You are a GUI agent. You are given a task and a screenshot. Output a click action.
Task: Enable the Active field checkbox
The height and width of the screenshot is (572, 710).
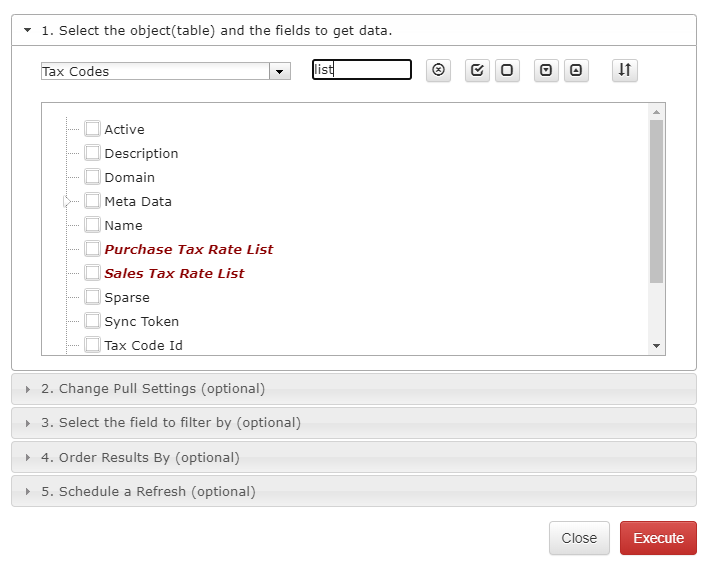coord(92,129)
